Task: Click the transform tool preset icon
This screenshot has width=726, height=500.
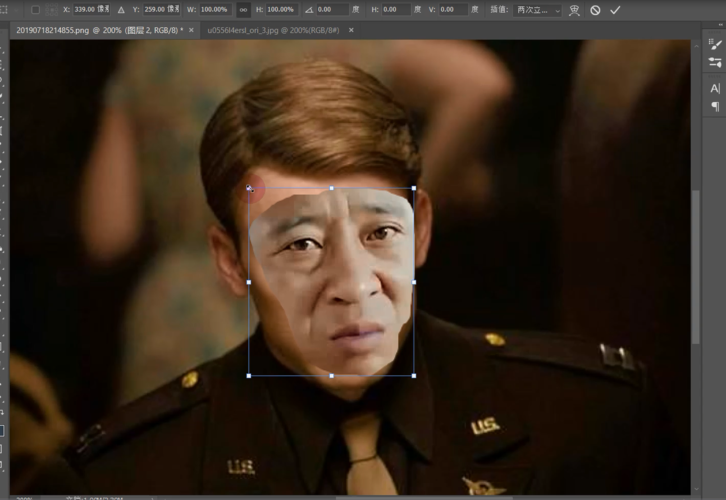Action: coord(4,10)
